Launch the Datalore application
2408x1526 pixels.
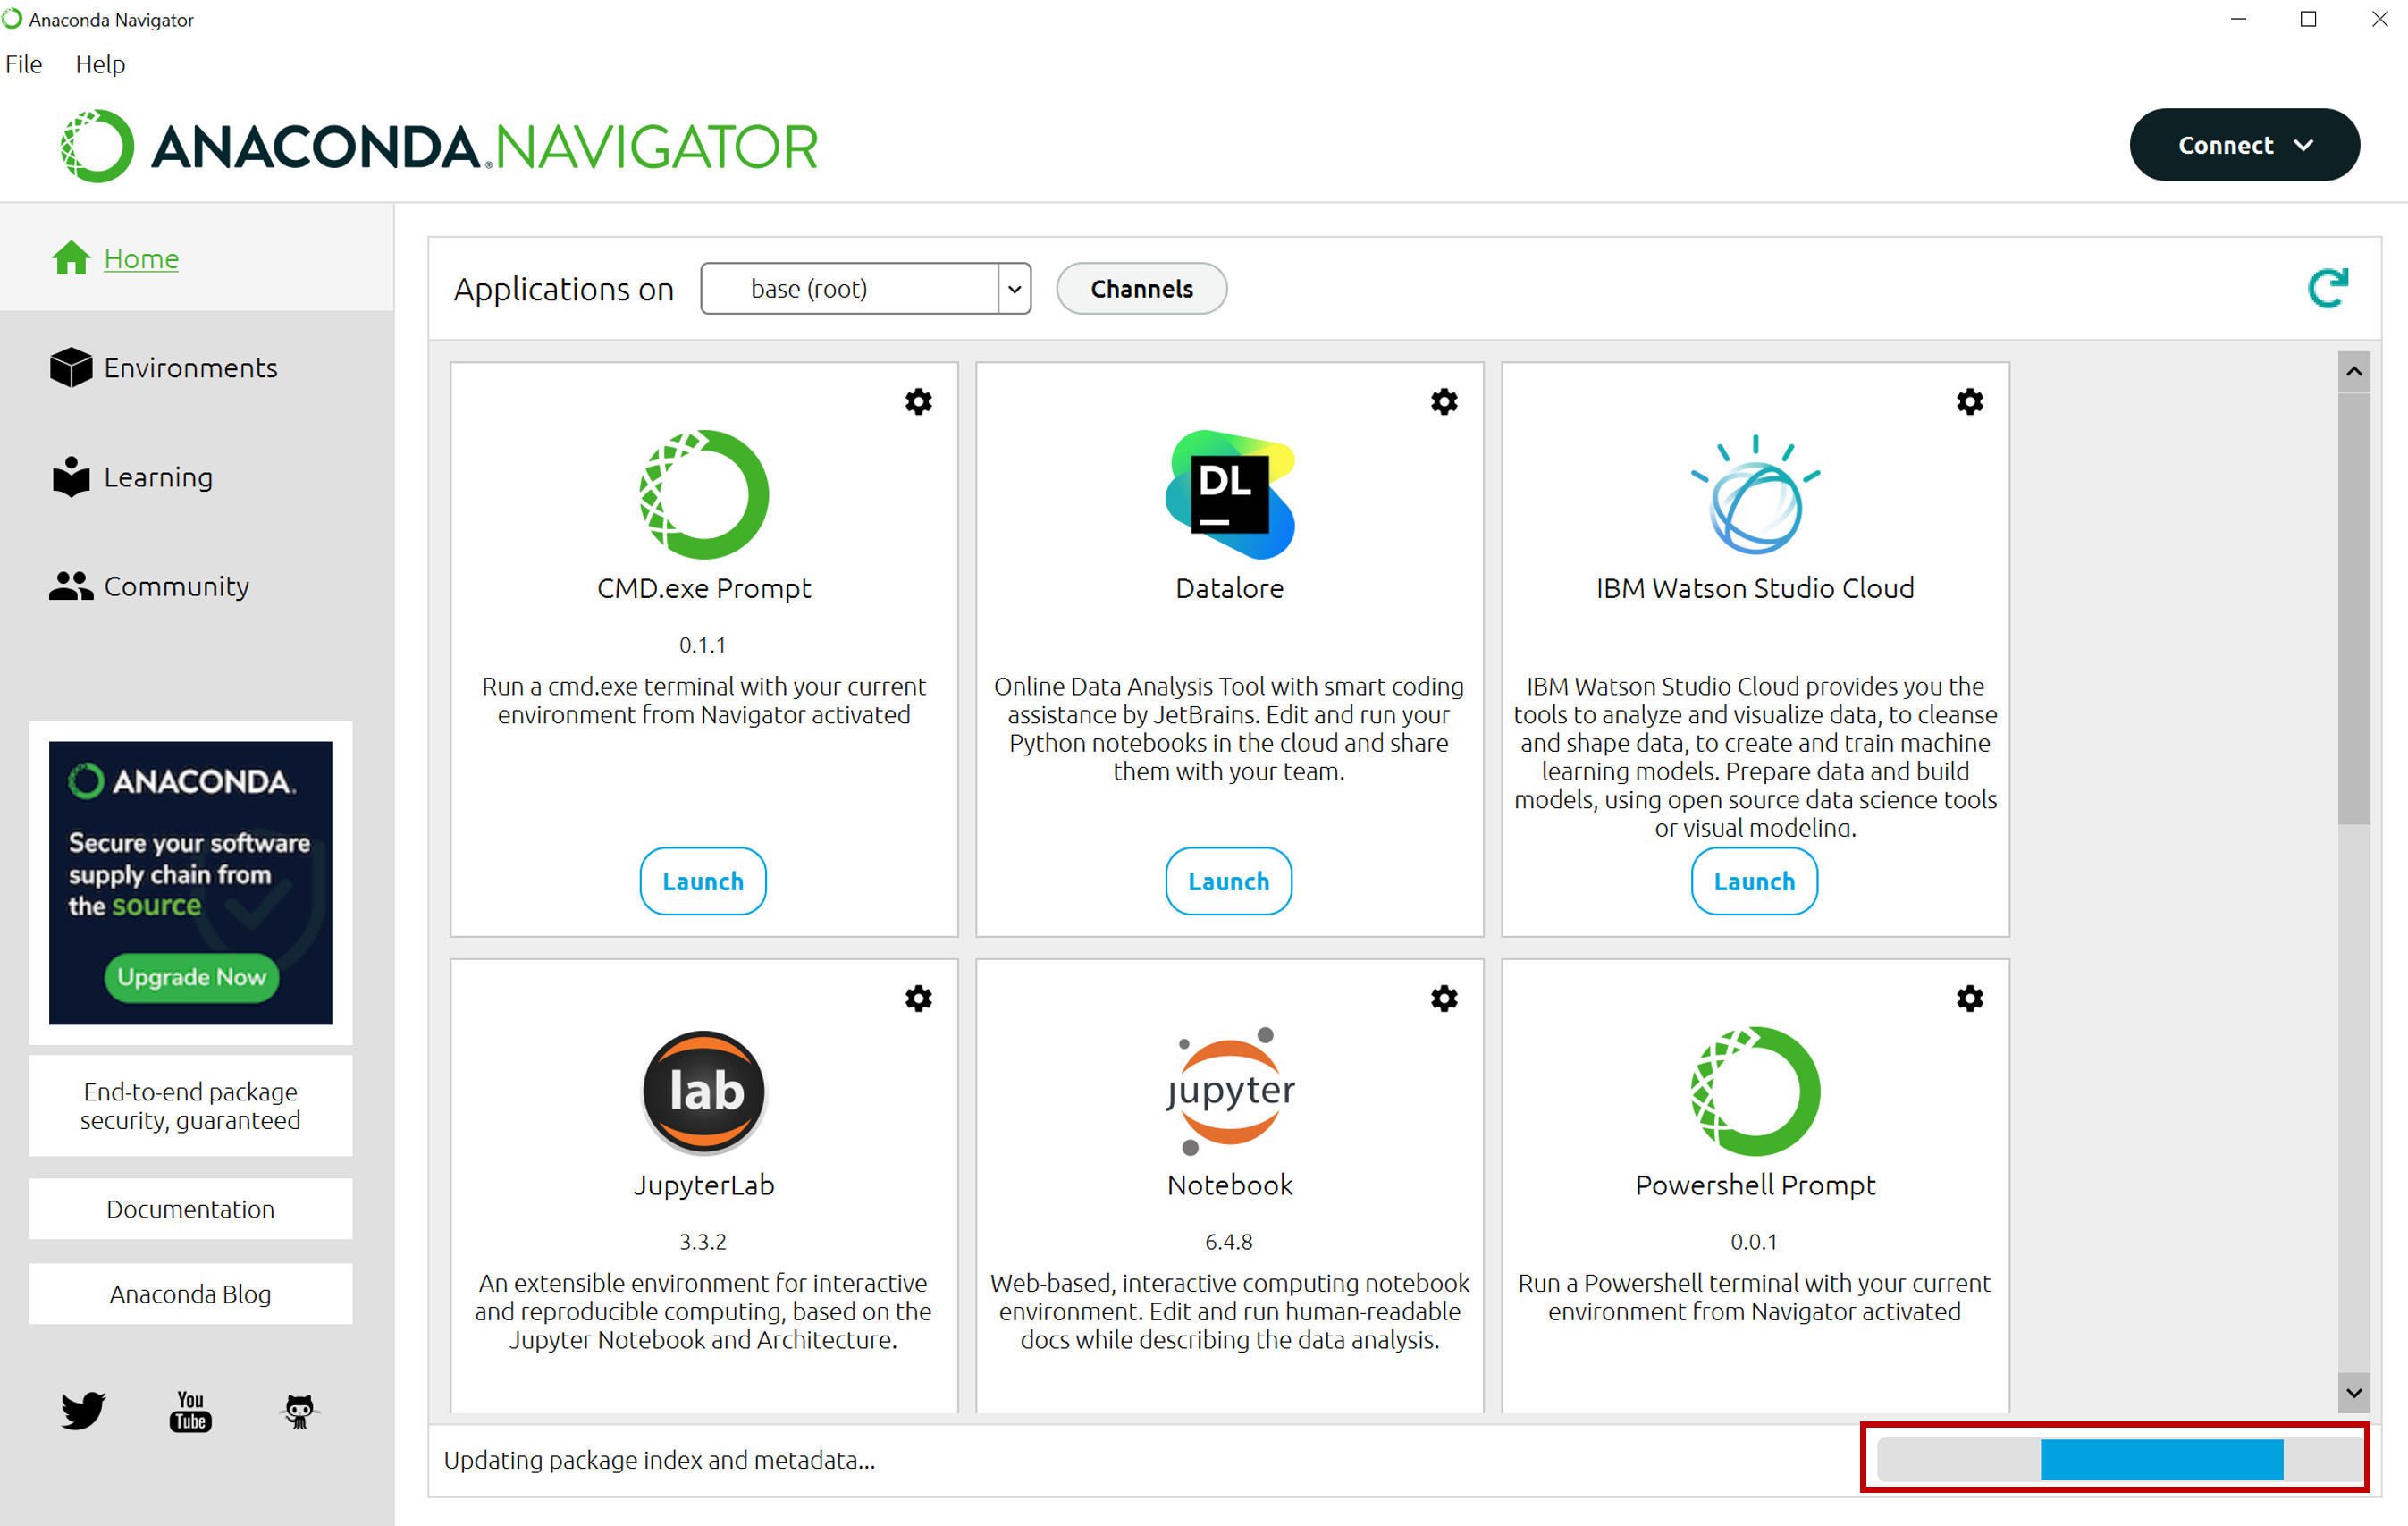click(1228, 881)
